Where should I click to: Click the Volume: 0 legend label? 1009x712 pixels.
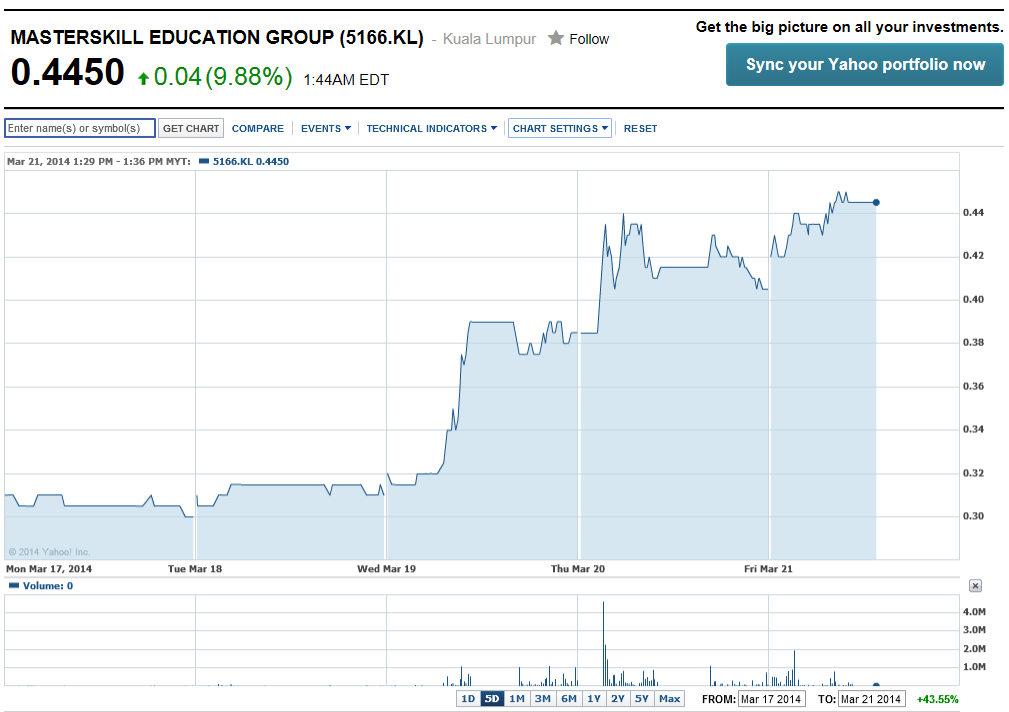[48, 586]
